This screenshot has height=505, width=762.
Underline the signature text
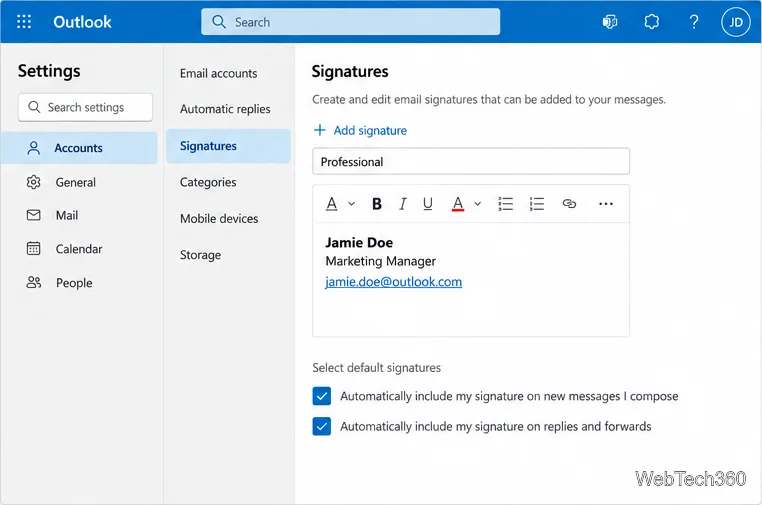tap(428, 204)
